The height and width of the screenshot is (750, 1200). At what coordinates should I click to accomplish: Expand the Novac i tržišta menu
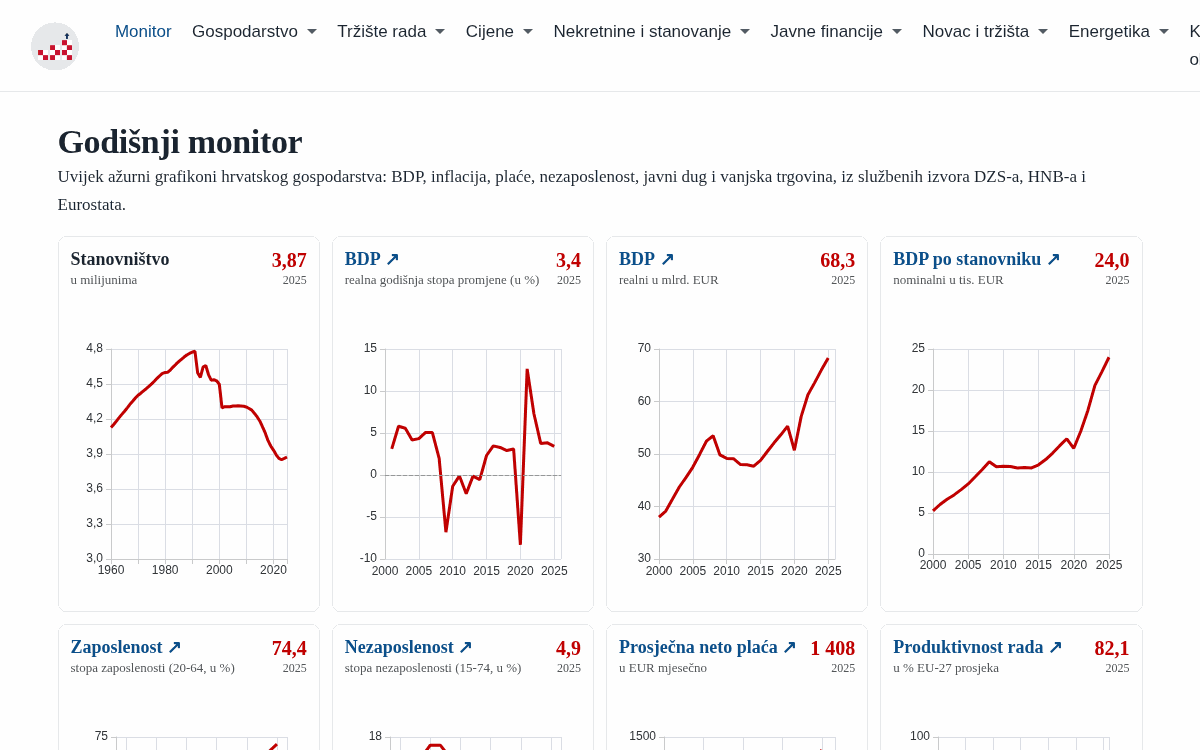(985, 32)
